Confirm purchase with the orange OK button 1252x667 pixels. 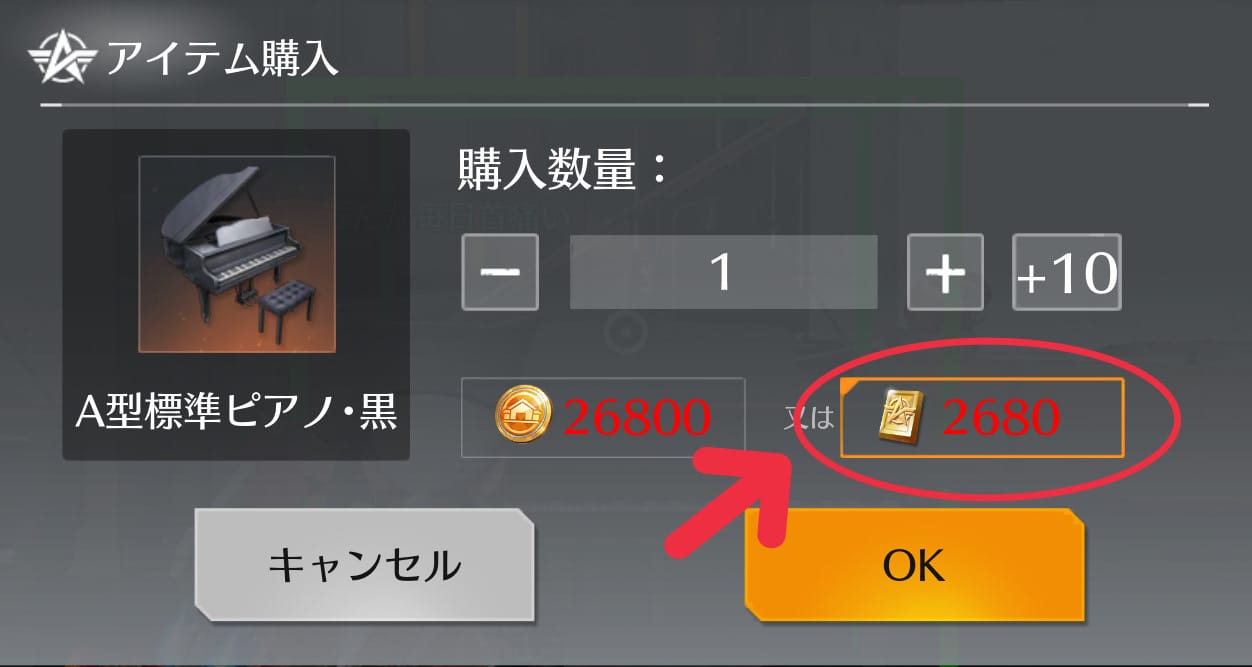[914, 565]
